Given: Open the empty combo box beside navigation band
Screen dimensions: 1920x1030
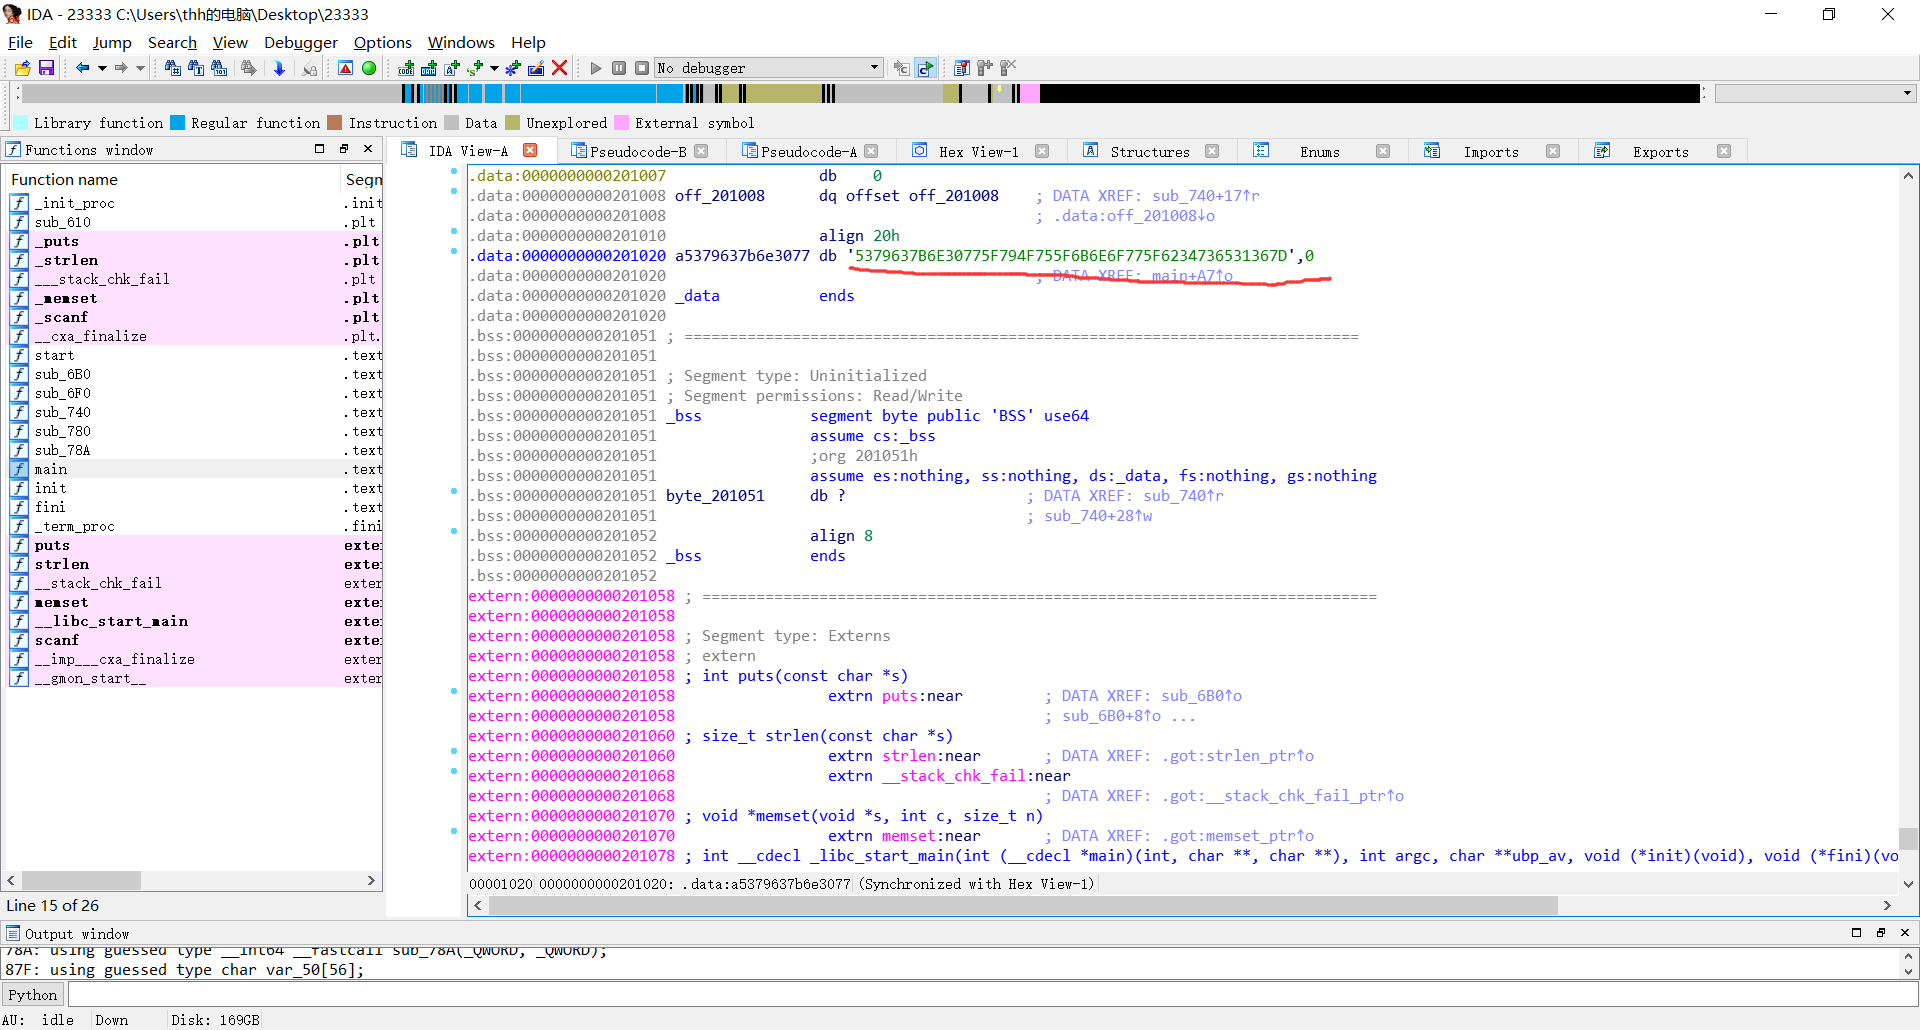Looking at the screenshot, I should tap(1815, 93).
